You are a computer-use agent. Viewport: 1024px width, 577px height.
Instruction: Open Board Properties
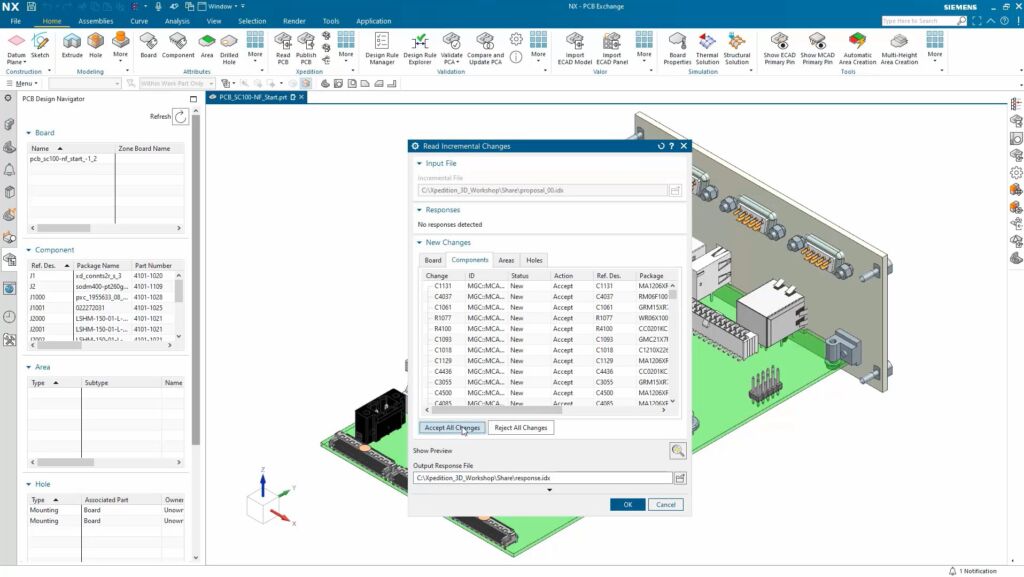click(x=677, y=49)
